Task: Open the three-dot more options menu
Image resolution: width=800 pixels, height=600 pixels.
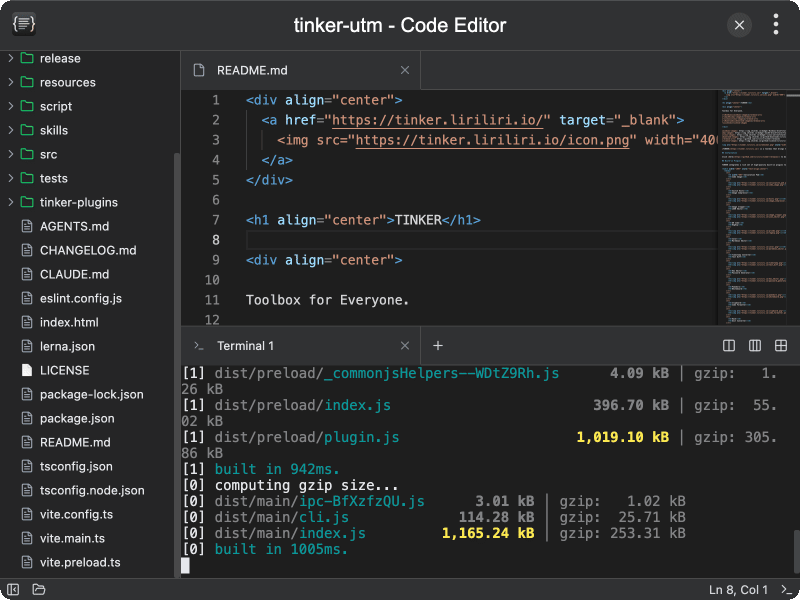Action: pos(776,24)
